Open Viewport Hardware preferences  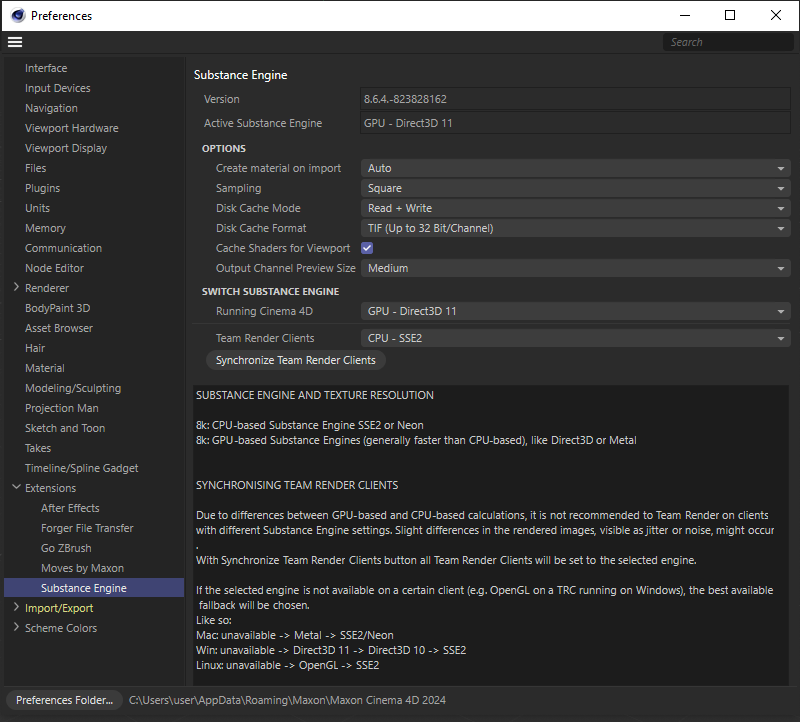71,128
